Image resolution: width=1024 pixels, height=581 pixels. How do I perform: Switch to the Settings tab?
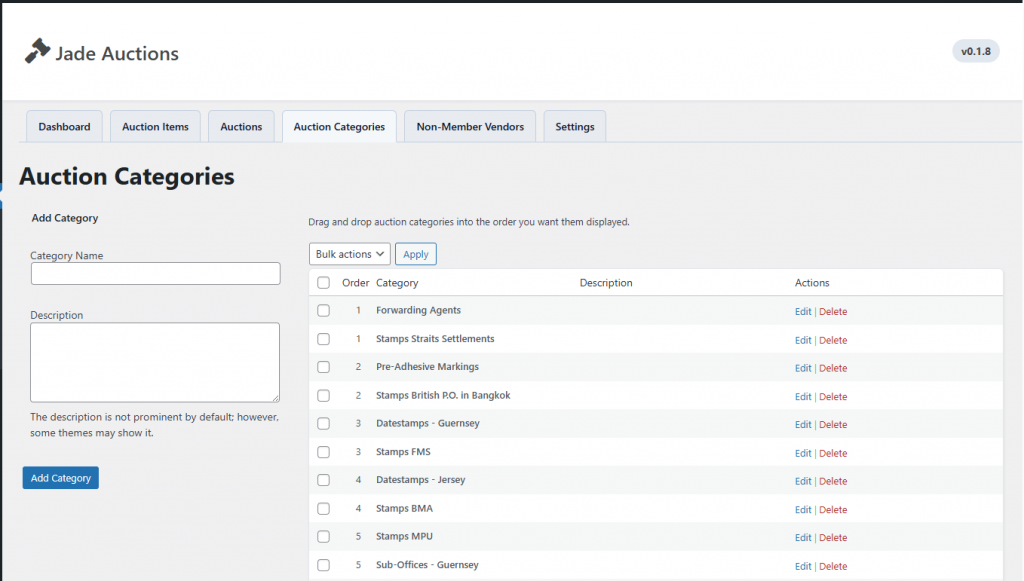point(575,127)
